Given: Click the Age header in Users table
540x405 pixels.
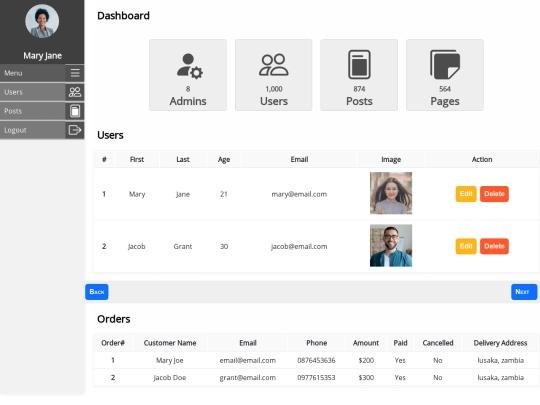Looking at the screenshot, I should [x=224, y=159].
